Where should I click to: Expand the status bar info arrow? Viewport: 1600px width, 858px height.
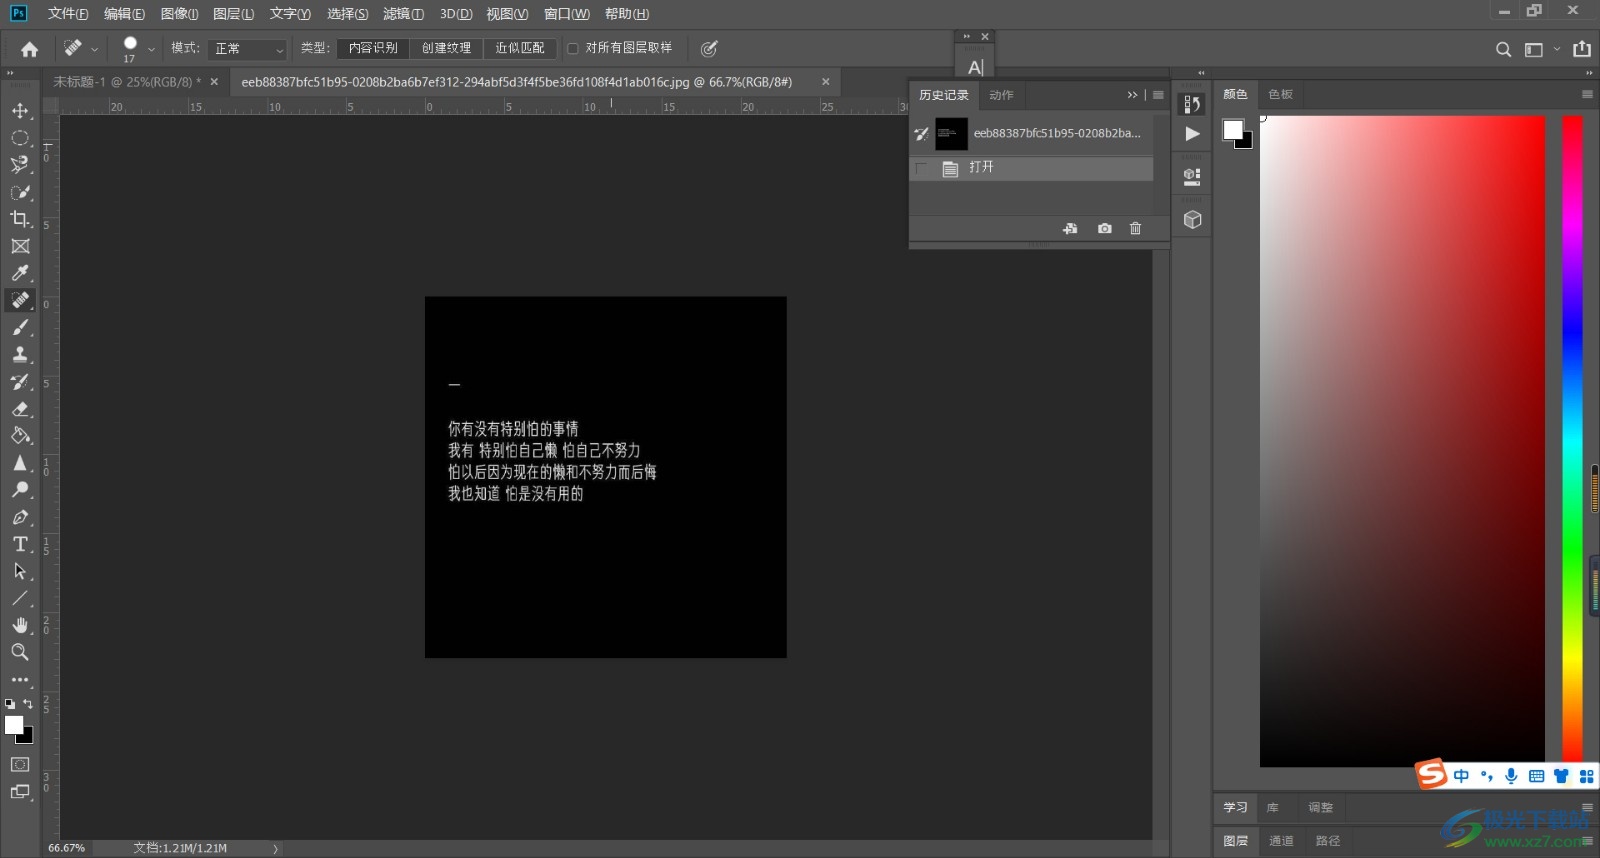click(x=275, y=848)
